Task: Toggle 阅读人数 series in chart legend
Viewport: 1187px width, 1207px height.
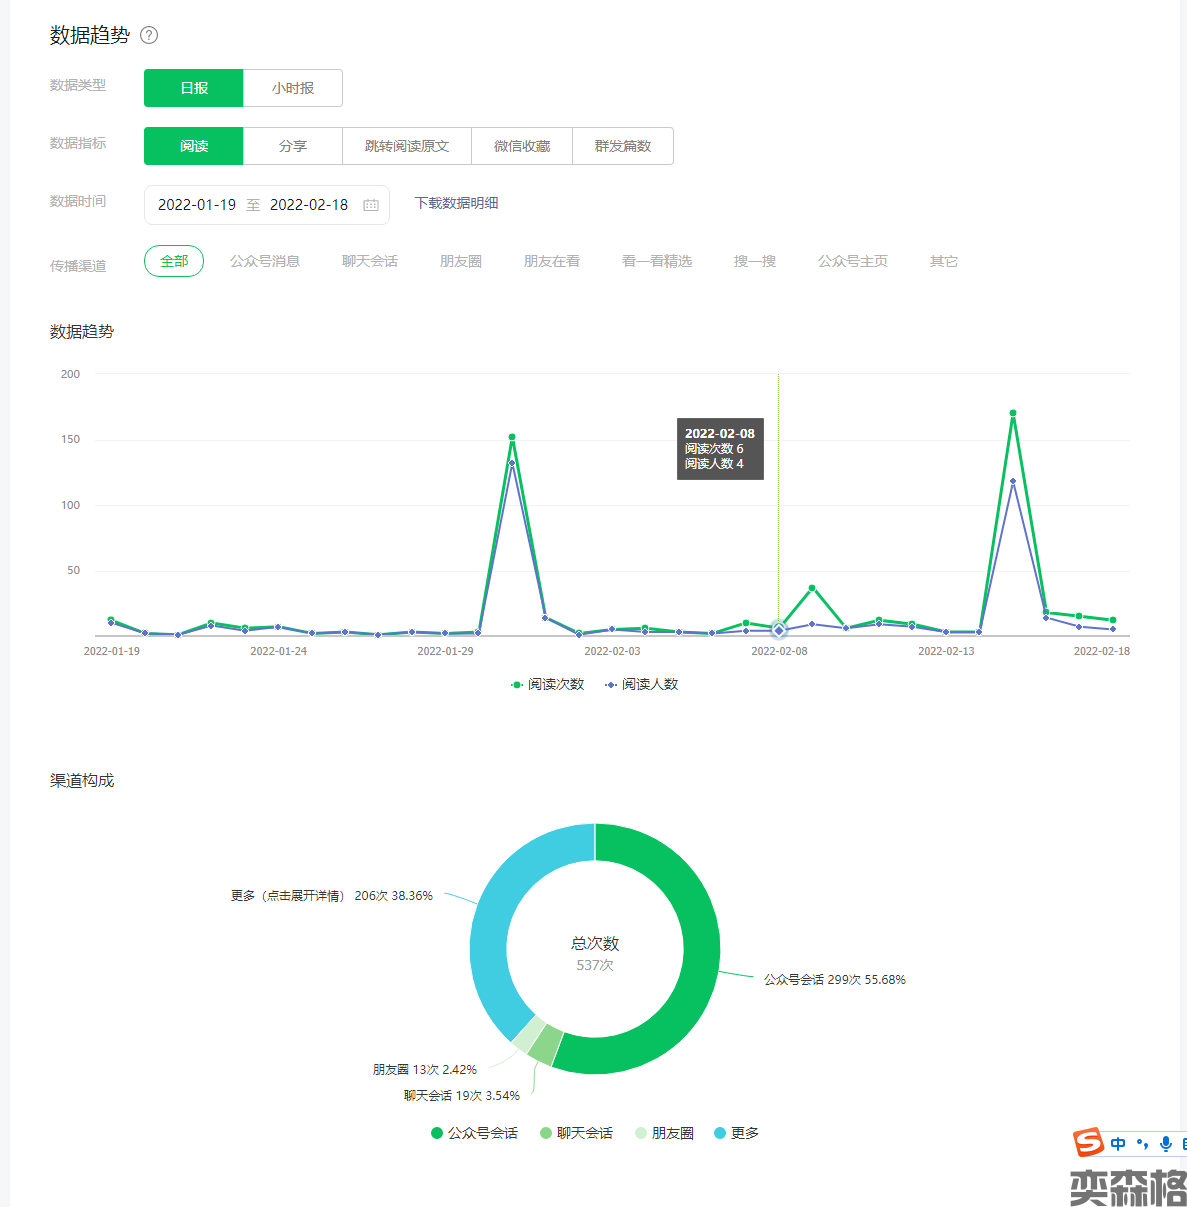Action: tap(641, 684)
